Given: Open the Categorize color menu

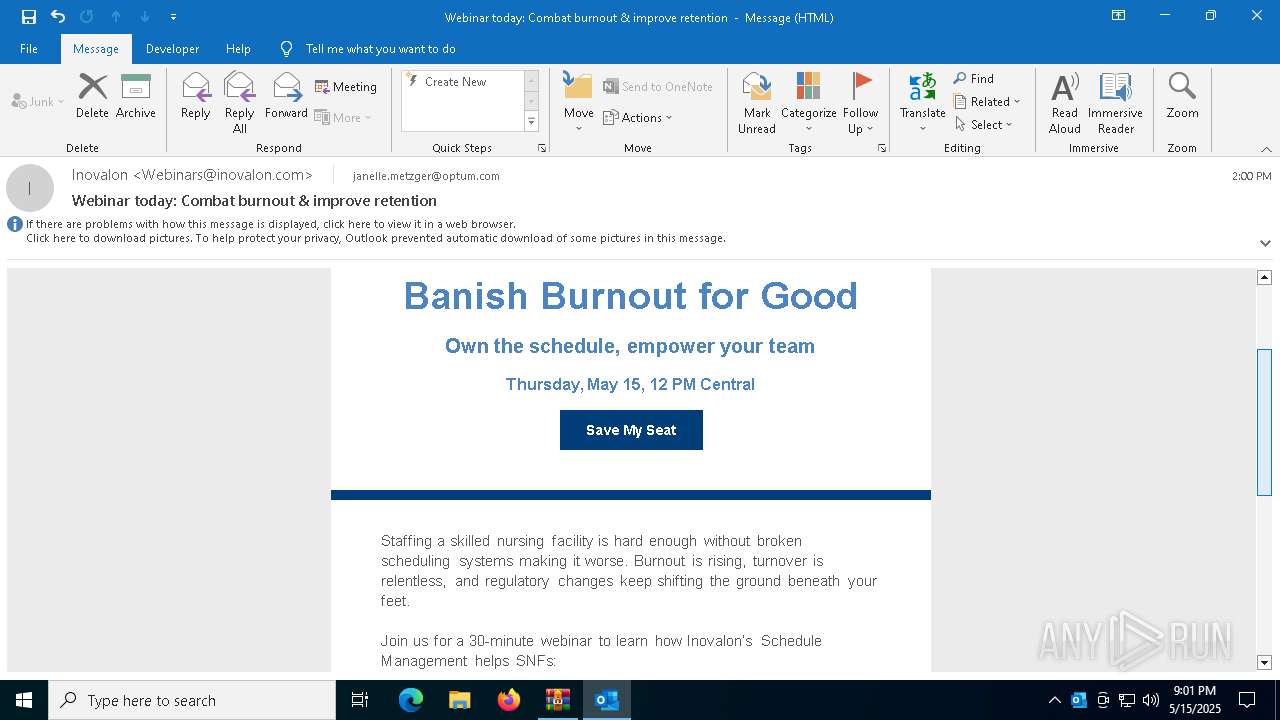Looking at the screenshot, I should tap(809, 102).
